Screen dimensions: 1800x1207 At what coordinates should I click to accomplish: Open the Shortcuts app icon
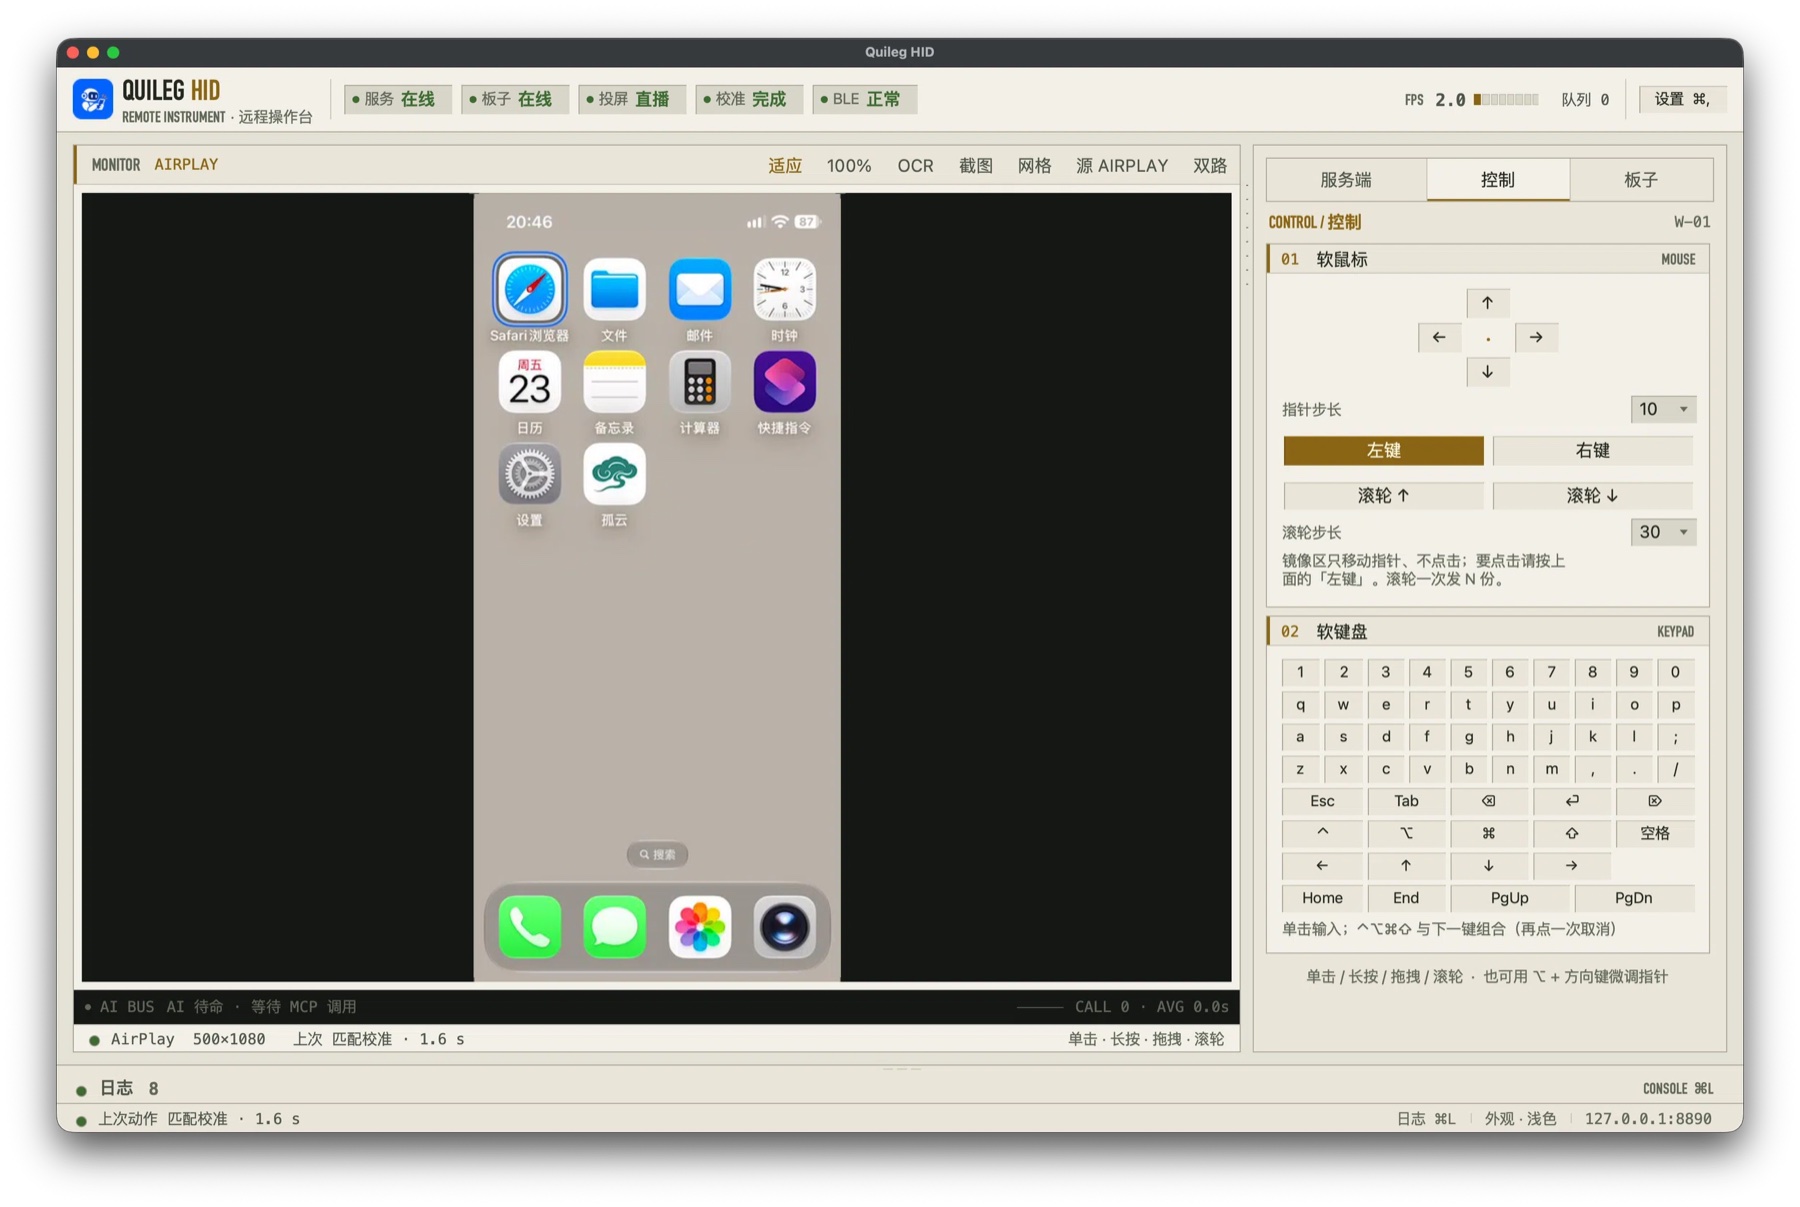(784, 382)
